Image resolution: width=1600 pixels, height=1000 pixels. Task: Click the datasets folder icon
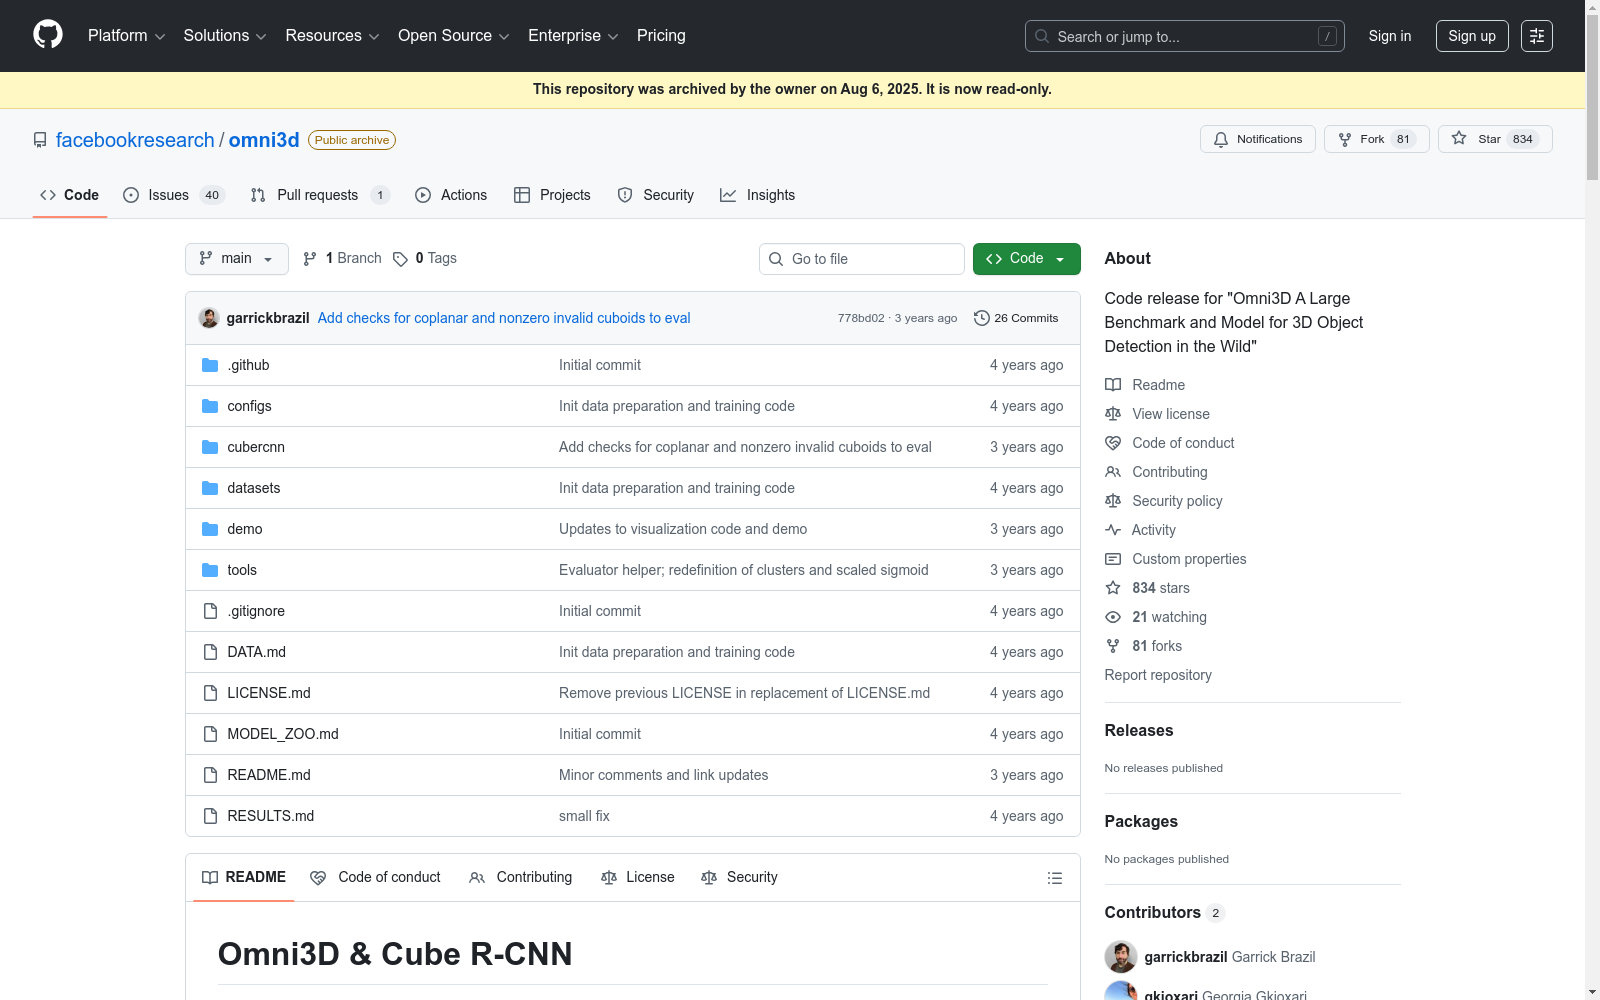210,488
